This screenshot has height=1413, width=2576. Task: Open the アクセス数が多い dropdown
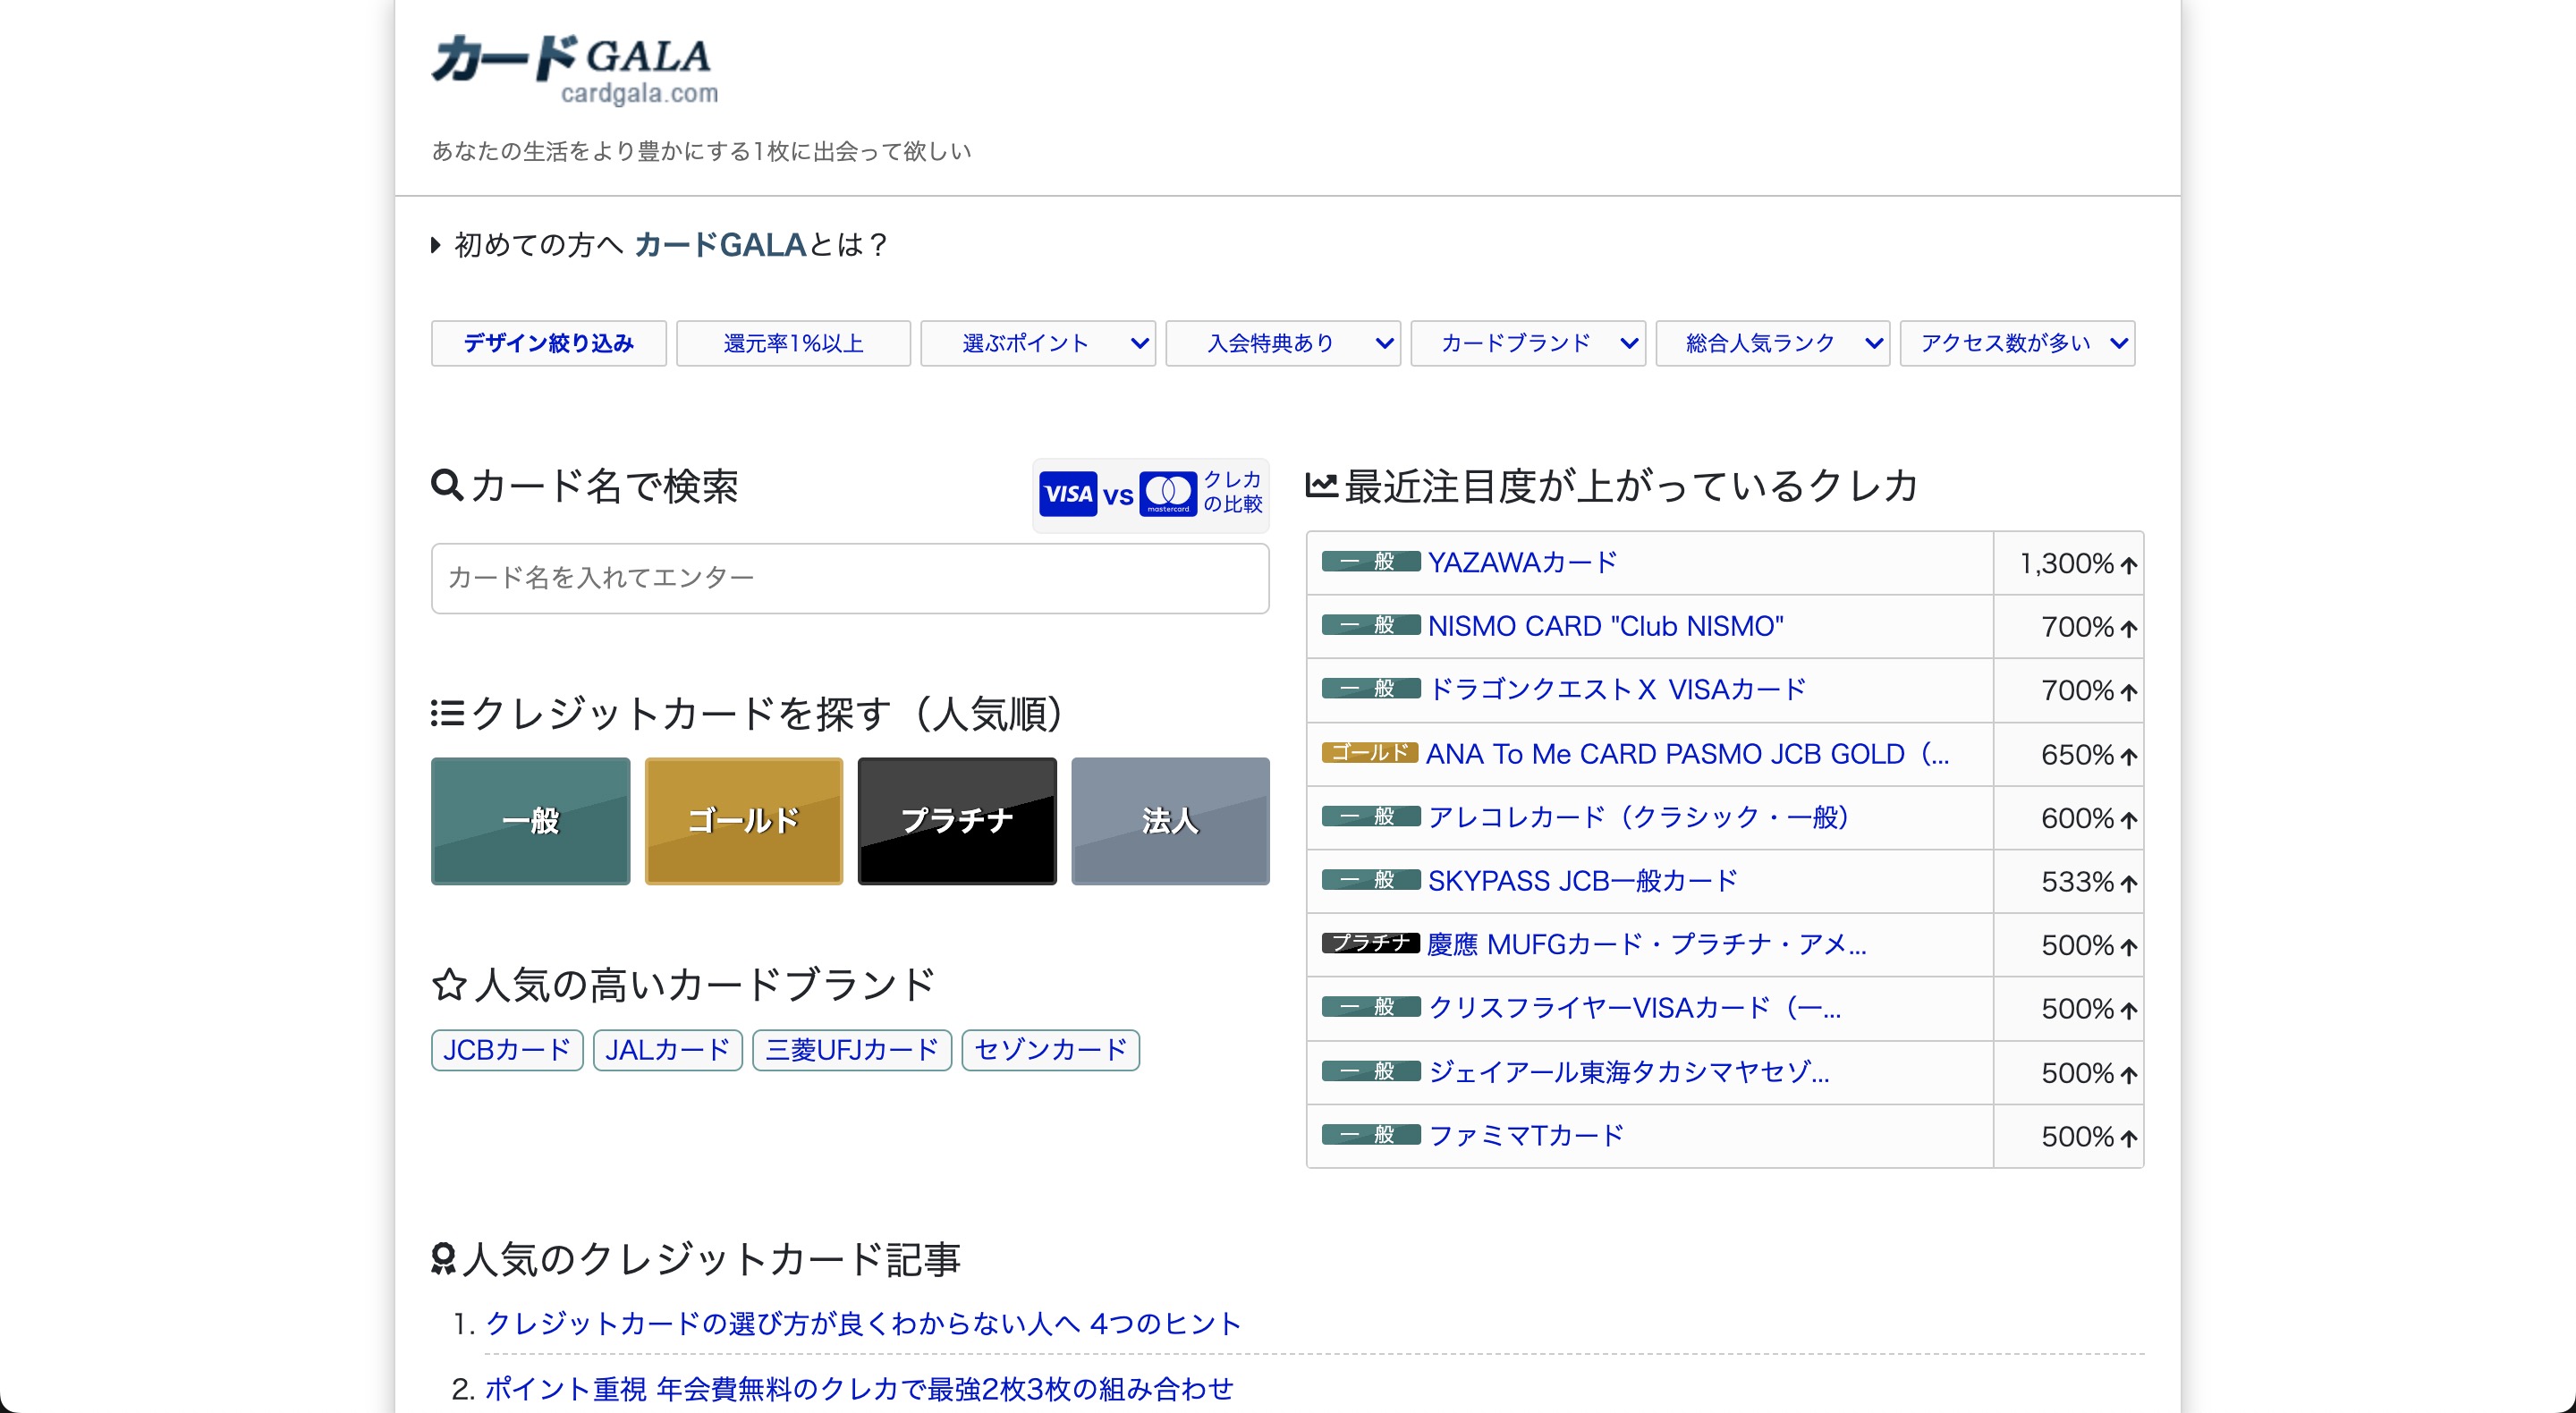pos(2017,343)
